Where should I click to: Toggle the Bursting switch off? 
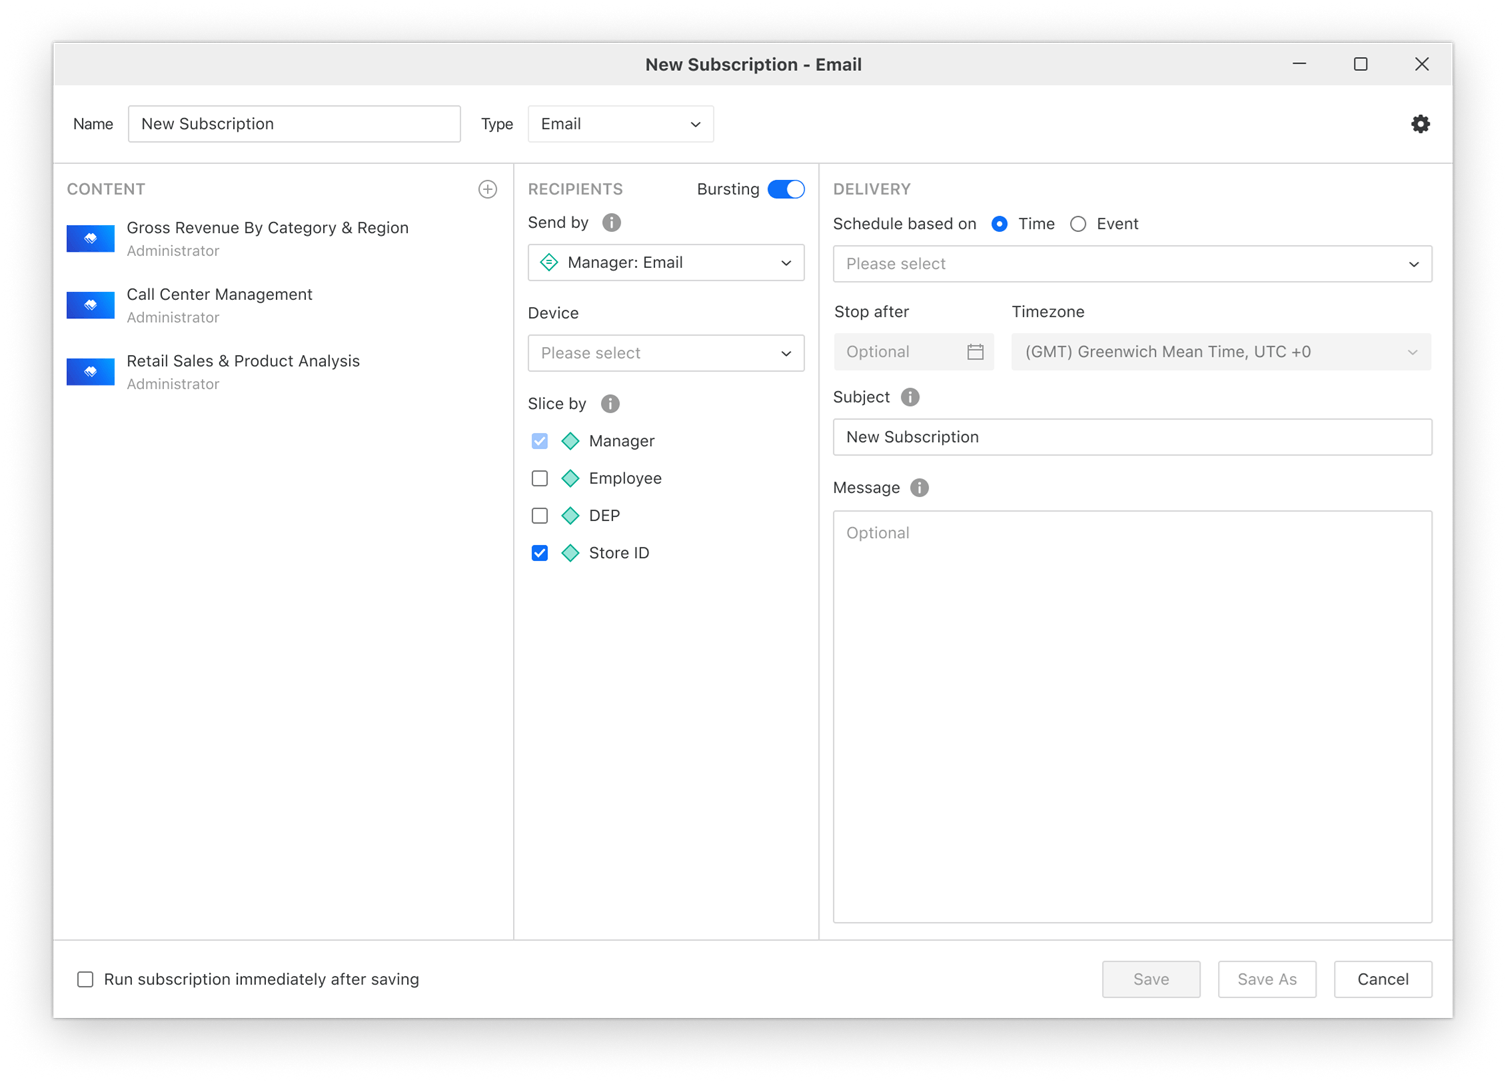click(x=786, y=189)
